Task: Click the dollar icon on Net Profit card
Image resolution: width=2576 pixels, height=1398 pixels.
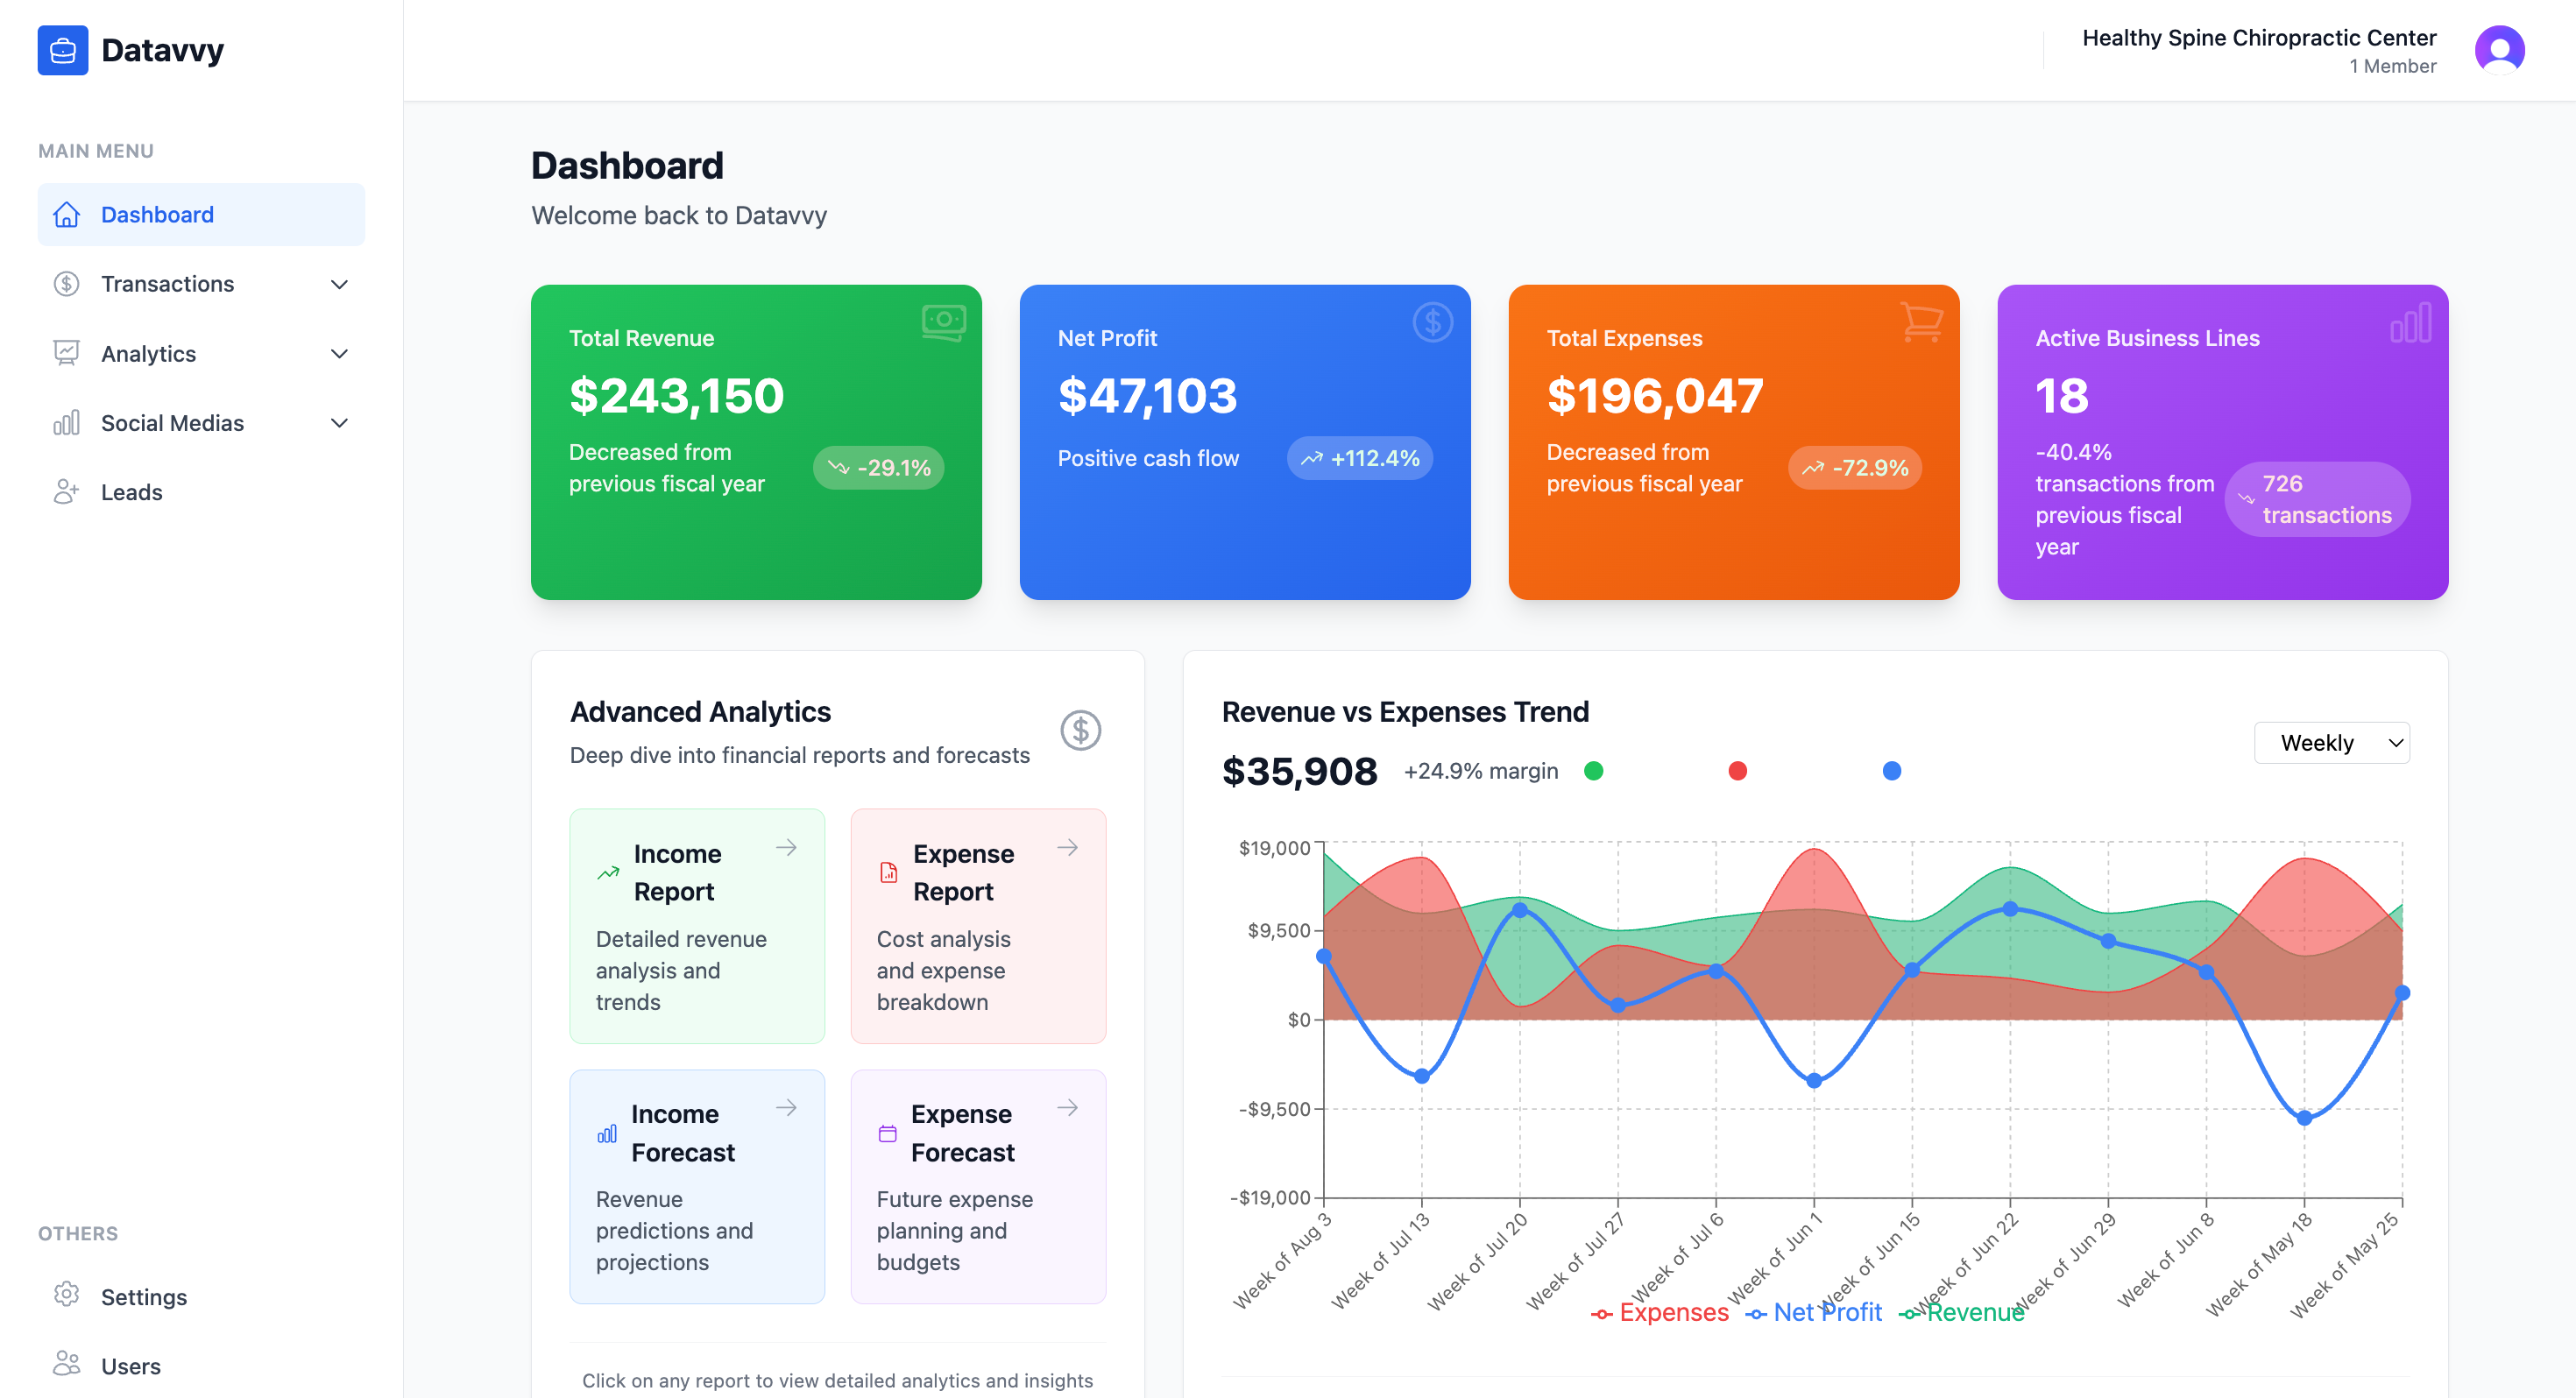Action: pos(1432,322)
